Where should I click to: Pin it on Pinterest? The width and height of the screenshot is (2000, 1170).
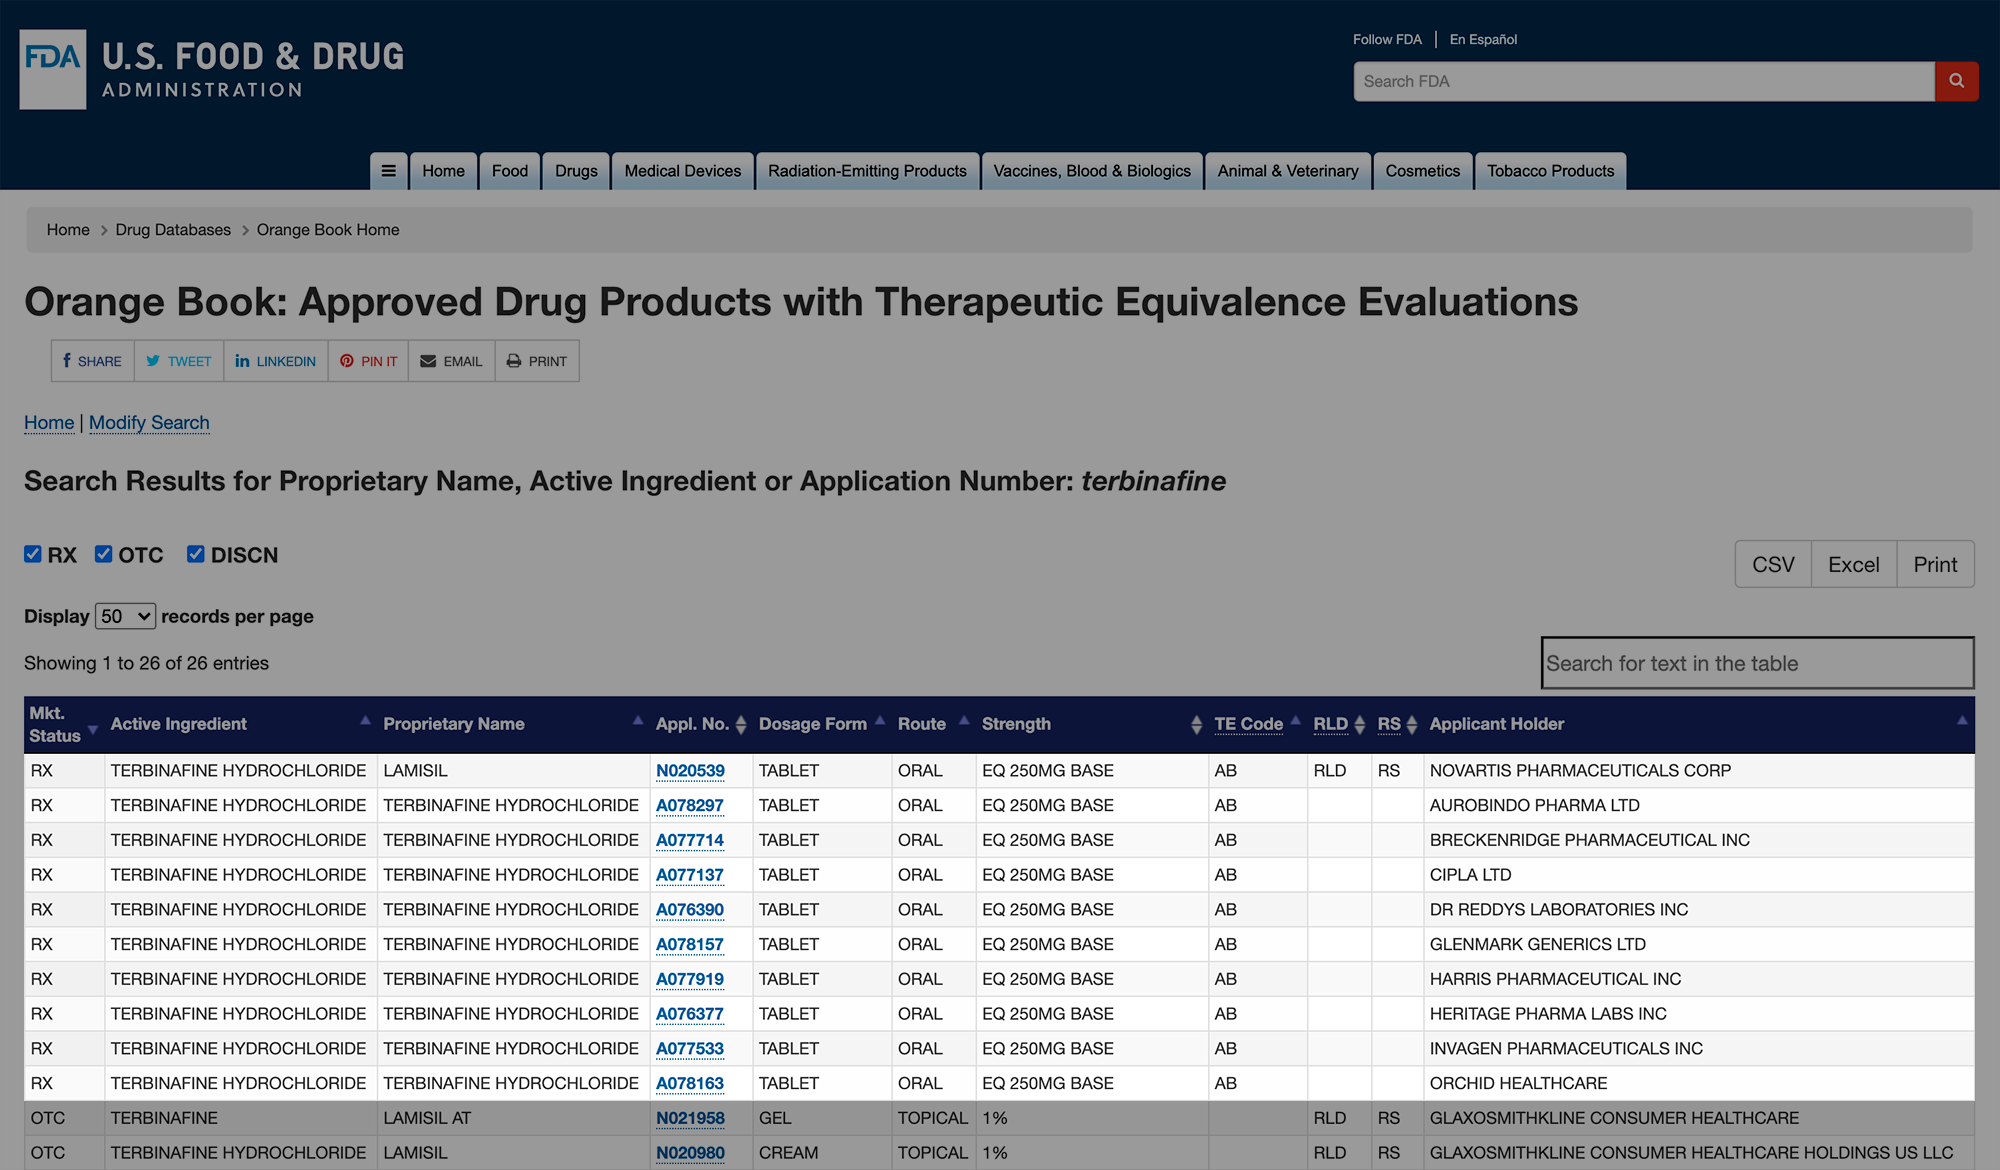pos(368,361)
